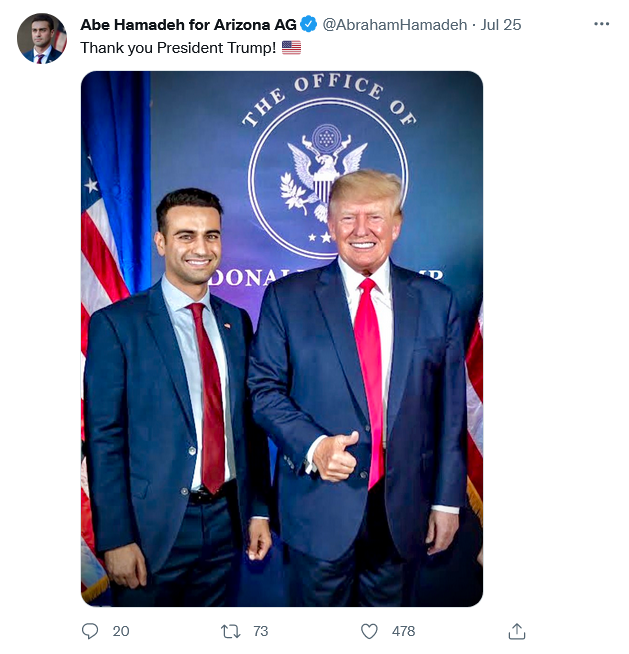Open the Jul 25 timestamp link

(501, 25)
